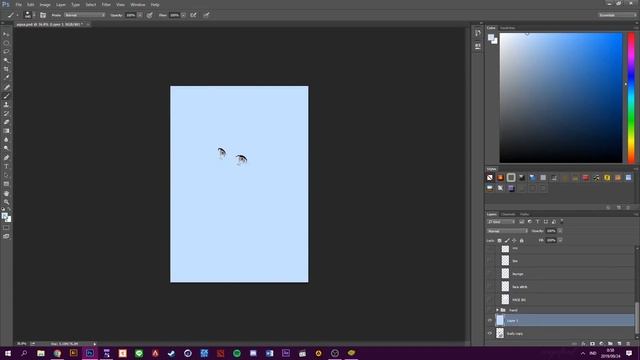Select the Hand tool
The width and height of the screenshot is (640, 360).
click(x=6, y=193)
